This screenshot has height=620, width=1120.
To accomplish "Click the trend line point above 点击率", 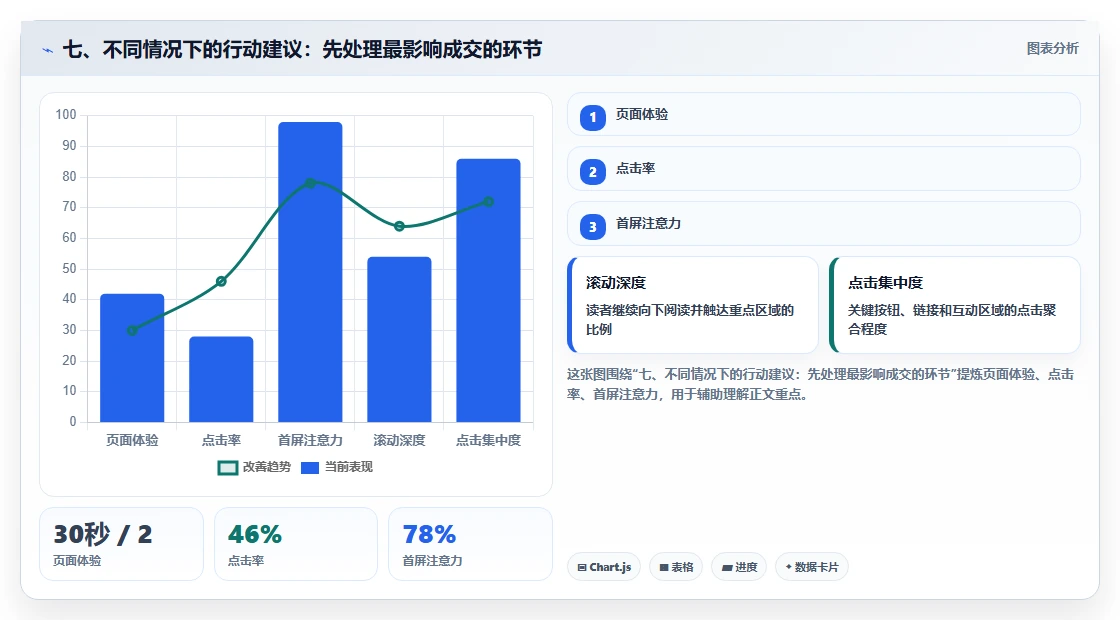I will coord(221,281).
